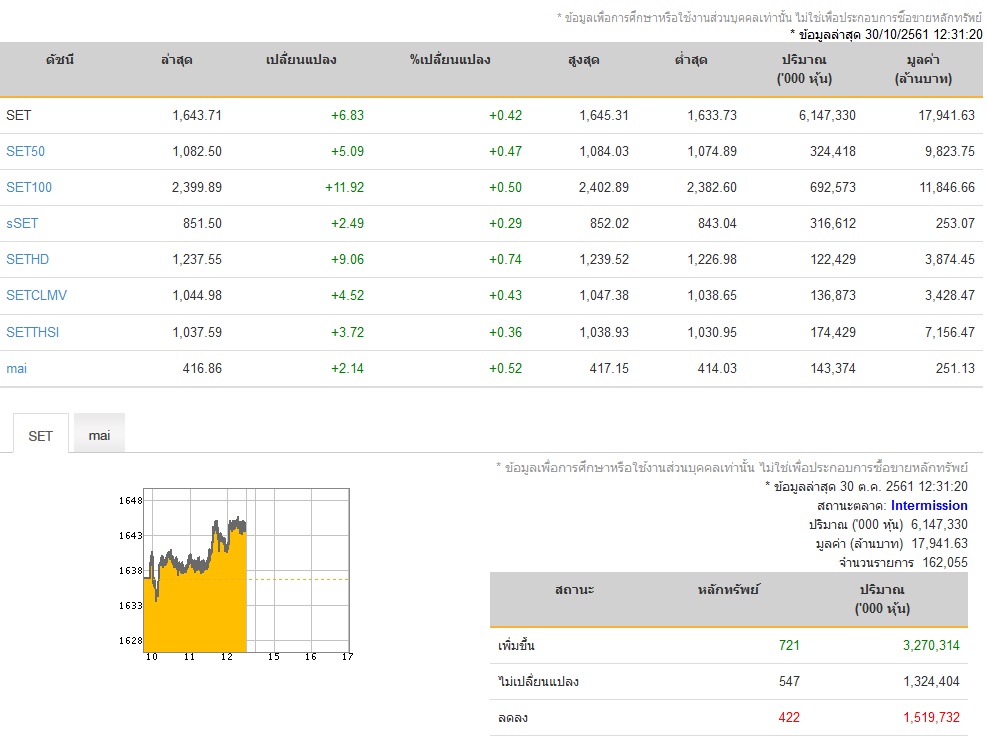The image size is (987, 752).
Task: Select the SET chart tab
Action: point(40,435)
